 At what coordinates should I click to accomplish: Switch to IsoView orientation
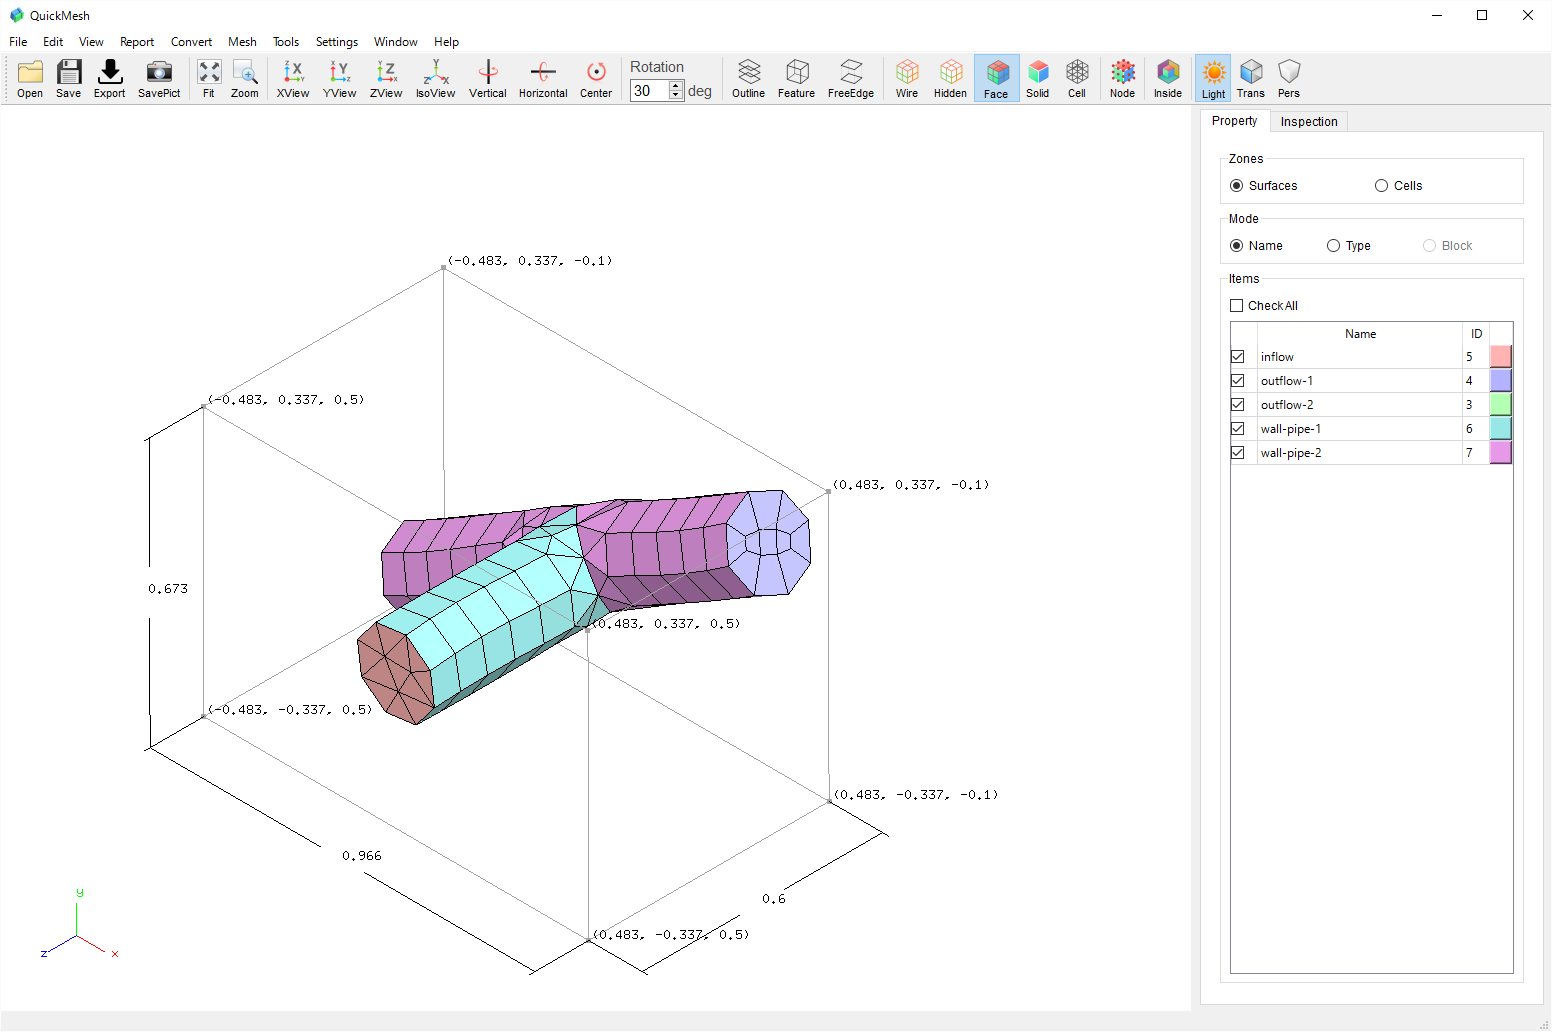click(435, 78)
